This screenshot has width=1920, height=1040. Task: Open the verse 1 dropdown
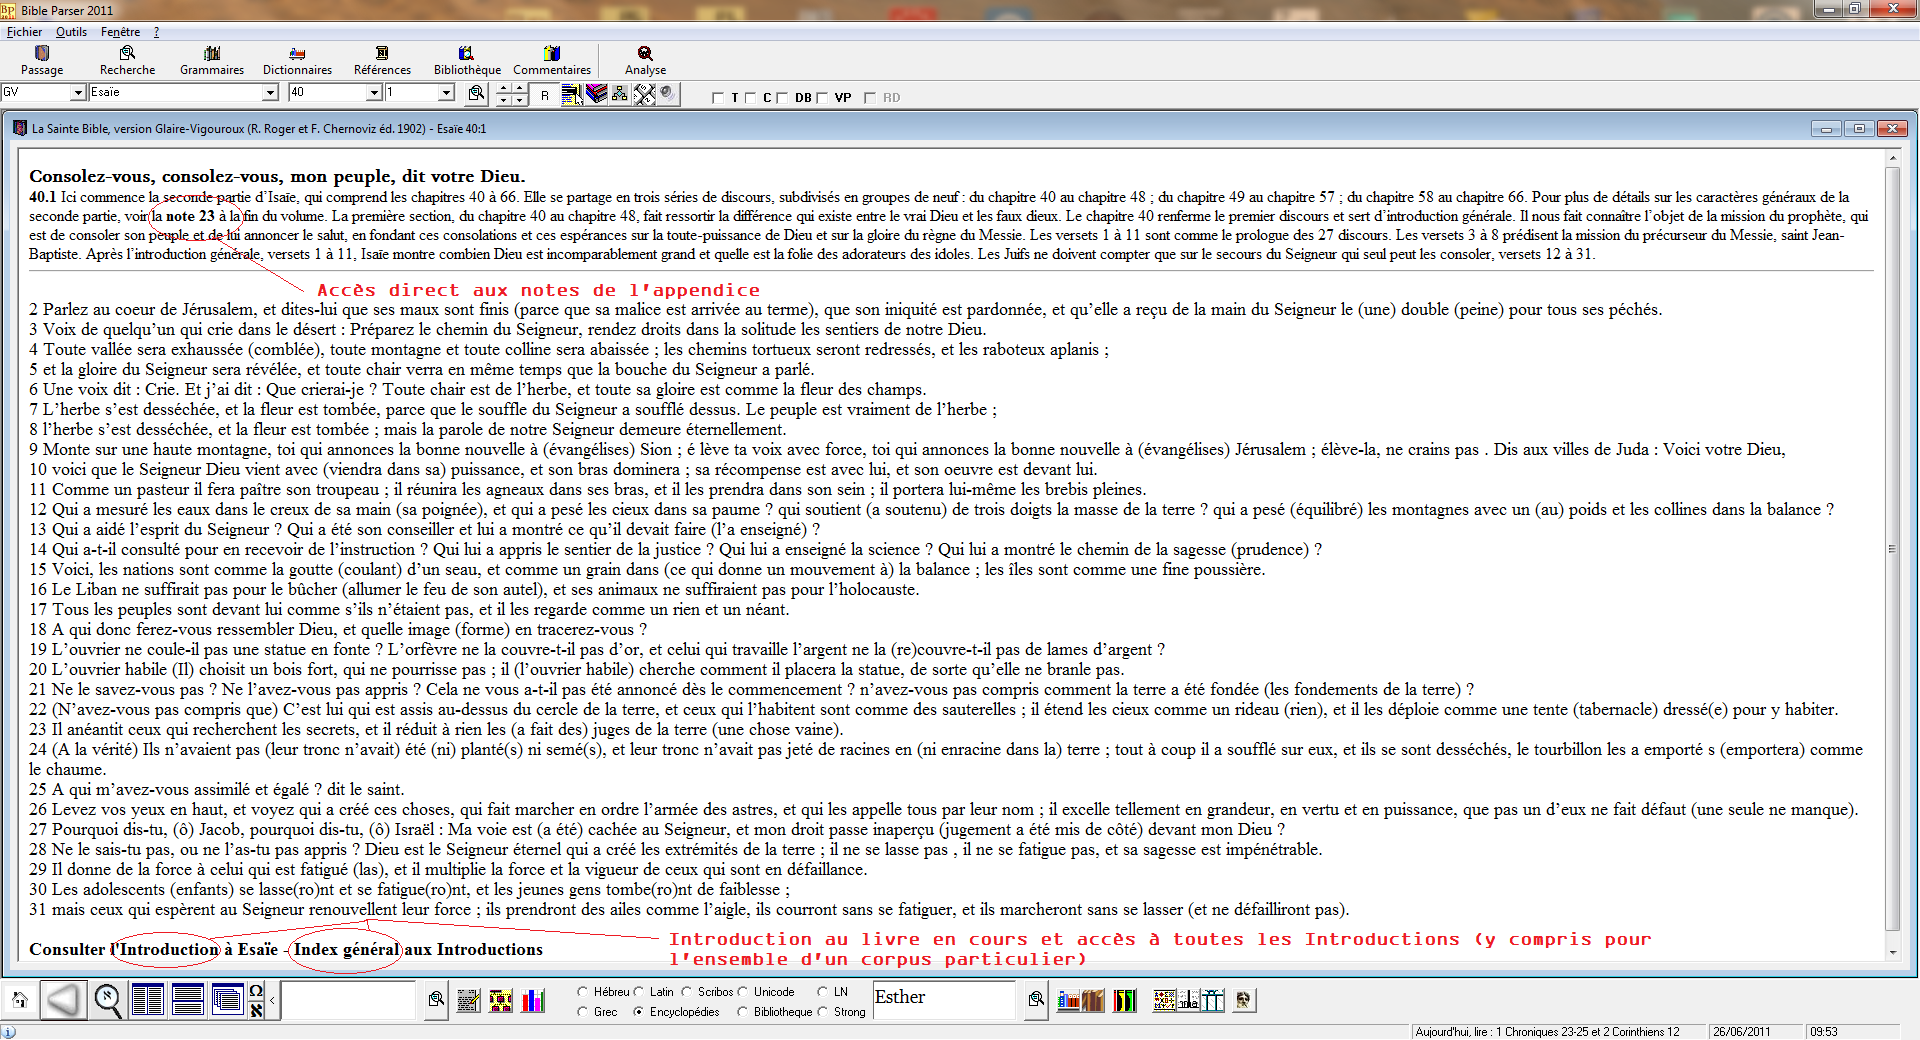coord(446,93)
